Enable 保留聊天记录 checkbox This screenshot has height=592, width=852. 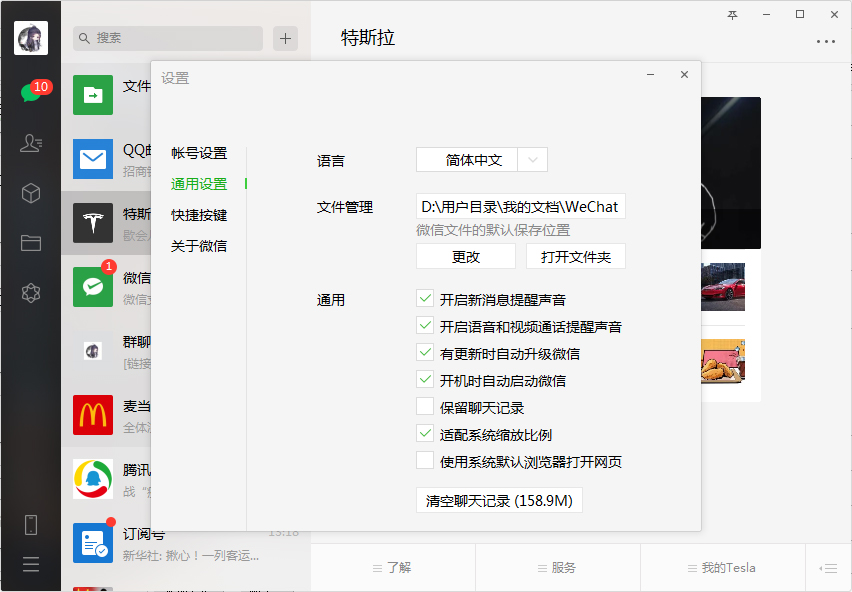point(424,407)
